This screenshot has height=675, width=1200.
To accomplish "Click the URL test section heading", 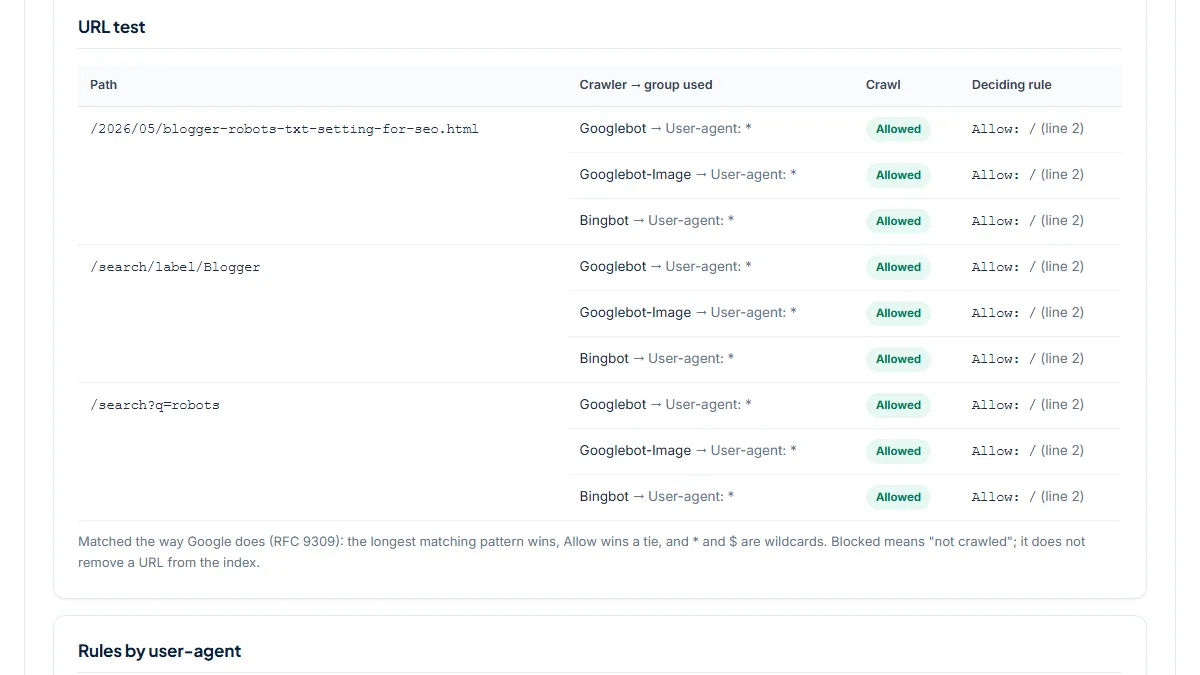I will point(111,27).
